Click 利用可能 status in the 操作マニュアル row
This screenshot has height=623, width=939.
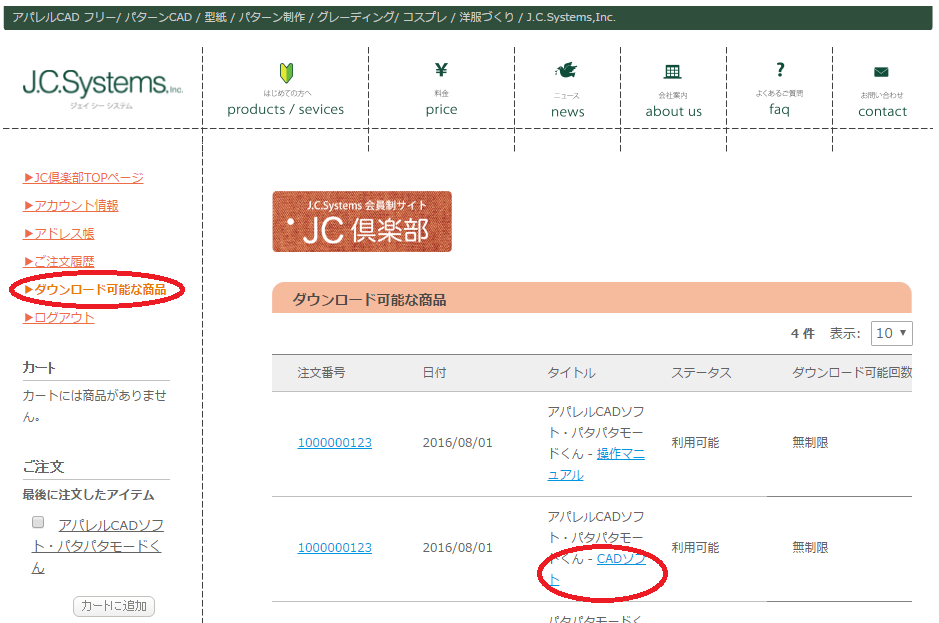pos(695,443)
